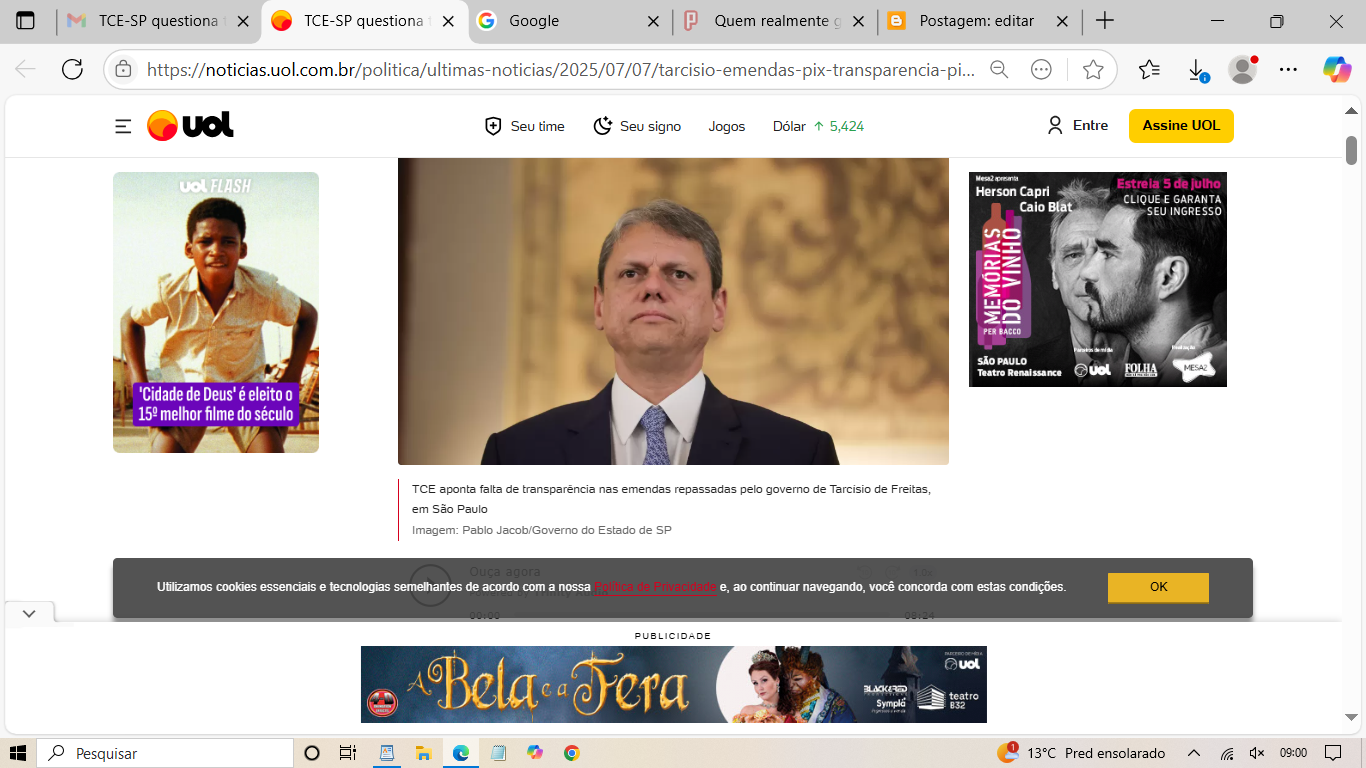Screen dimensions: 1366x768
Task: Open the tab actions menu icon
Action: [25, 21]
